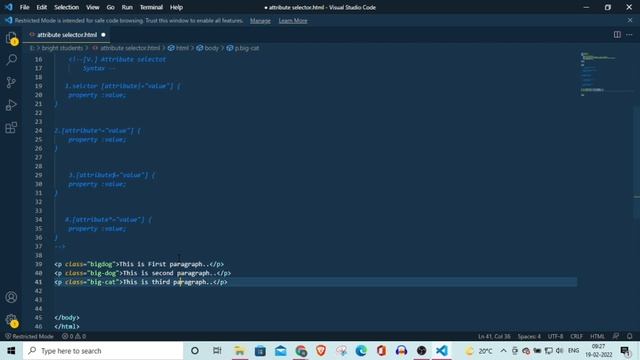Change the CRLF end of line sequence
The width and height of the screenshot is (640, 360).
tap(576, 336)
